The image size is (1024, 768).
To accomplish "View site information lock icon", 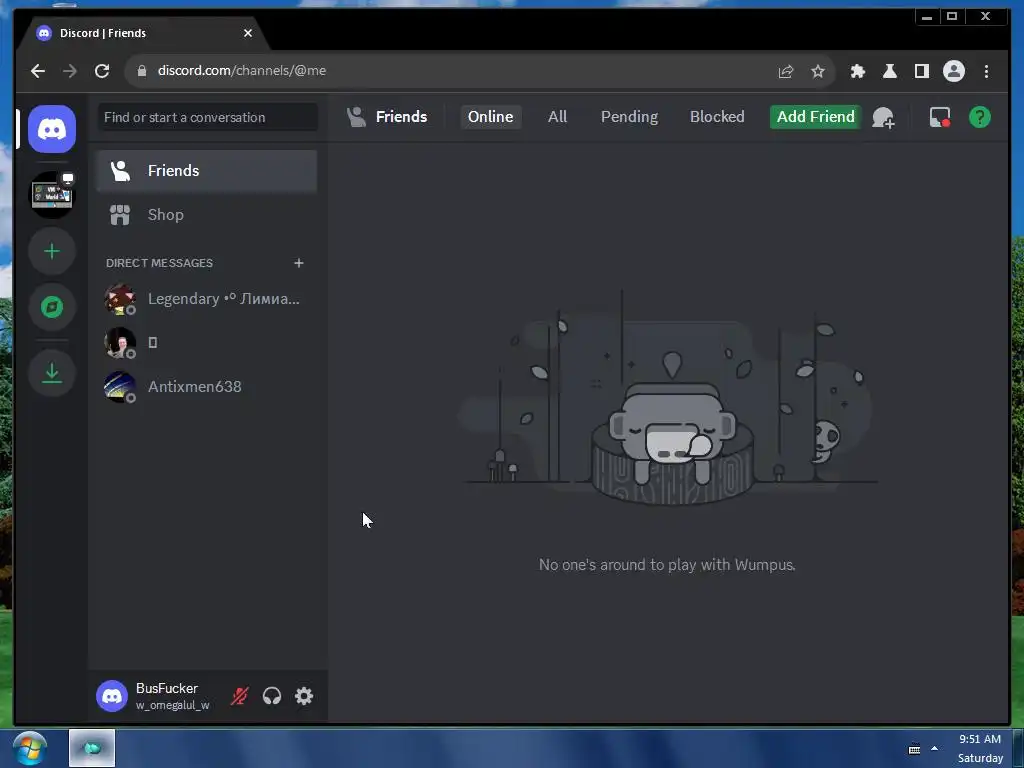I will [142, 71].
